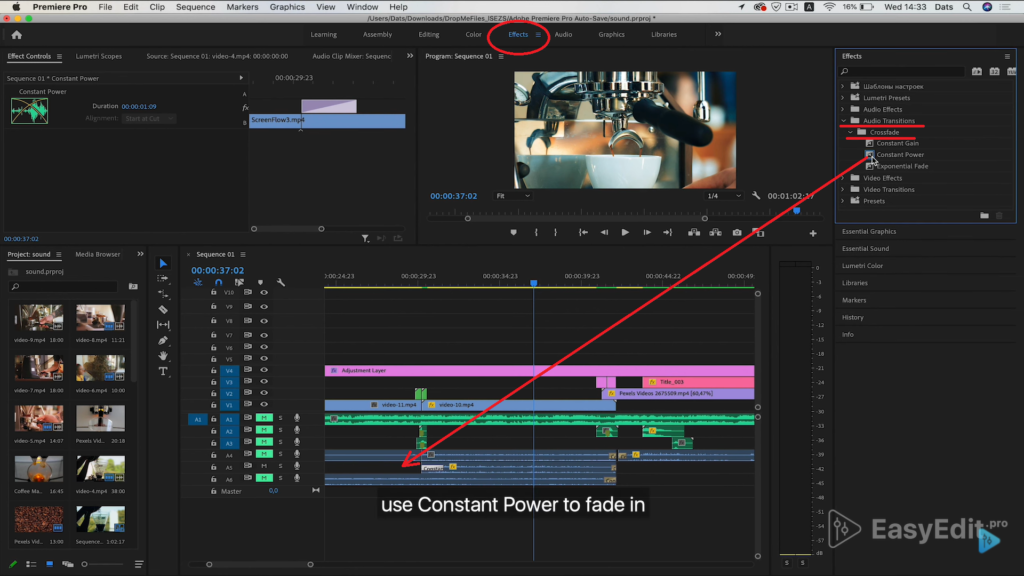Expand the Video Effects folder

tap(842, 178)
